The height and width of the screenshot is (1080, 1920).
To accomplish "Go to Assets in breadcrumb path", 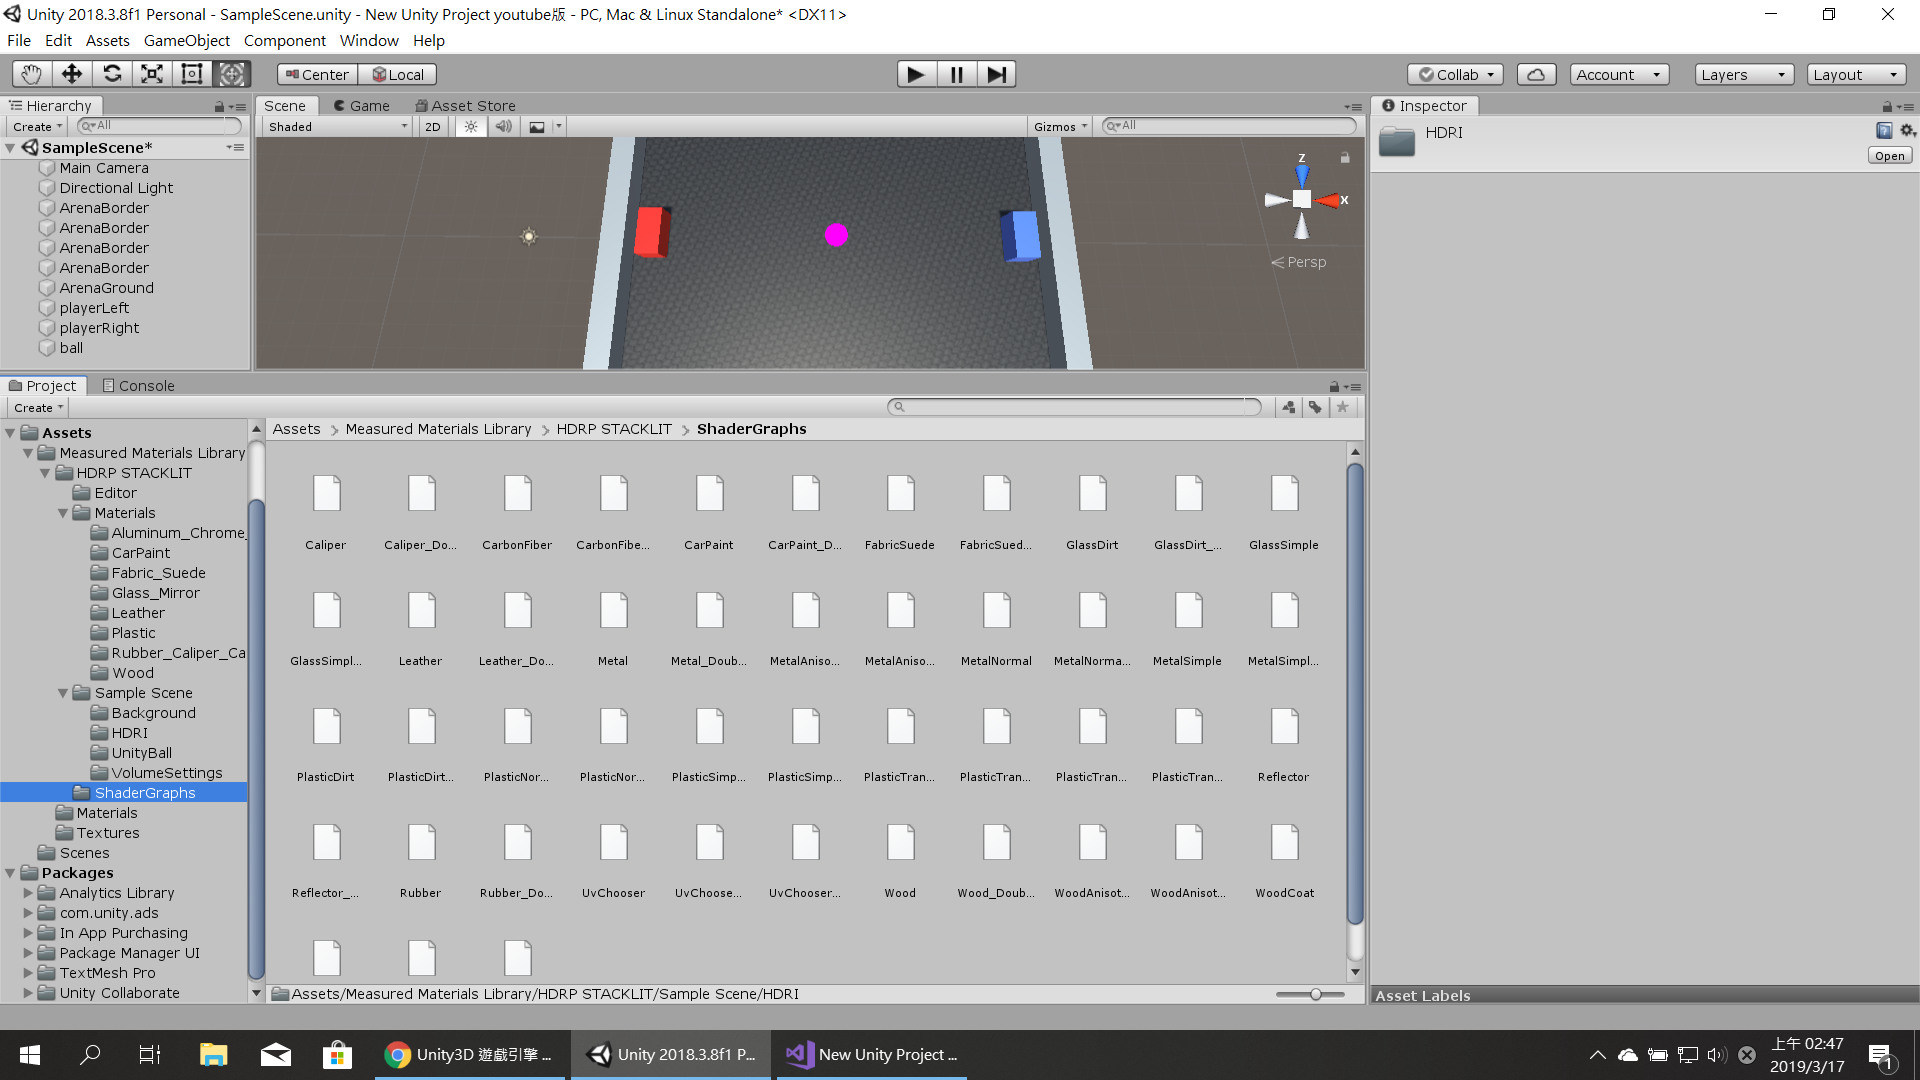I will point(296,429).
